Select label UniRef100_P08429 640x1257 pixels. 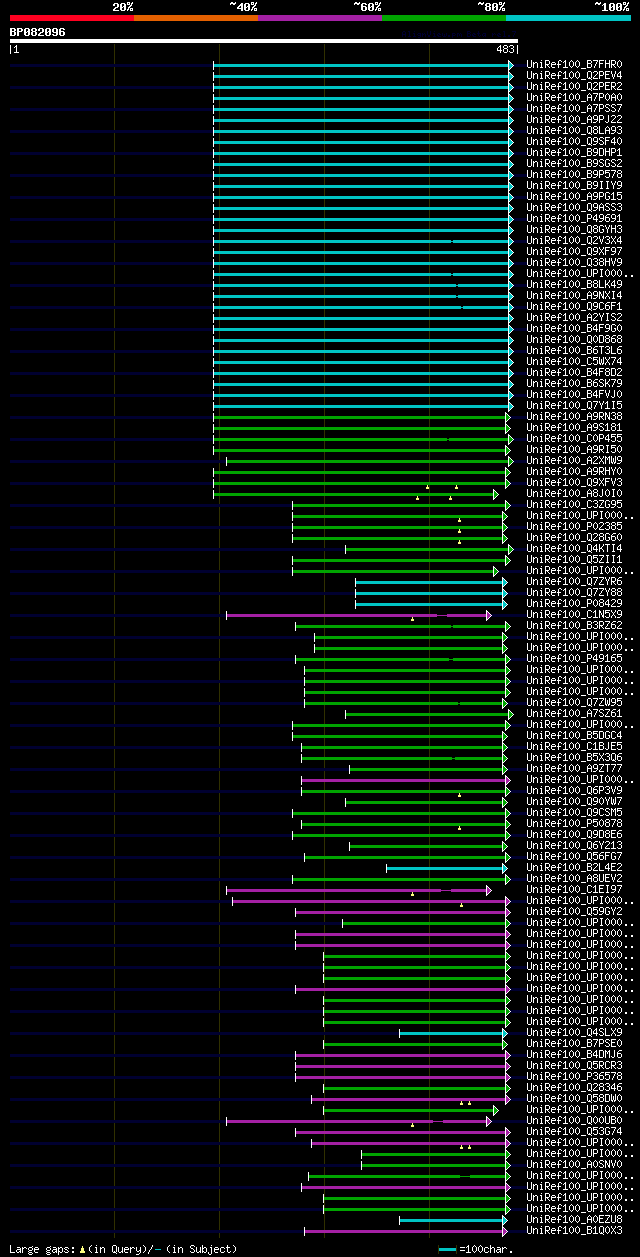click(574, 603)
